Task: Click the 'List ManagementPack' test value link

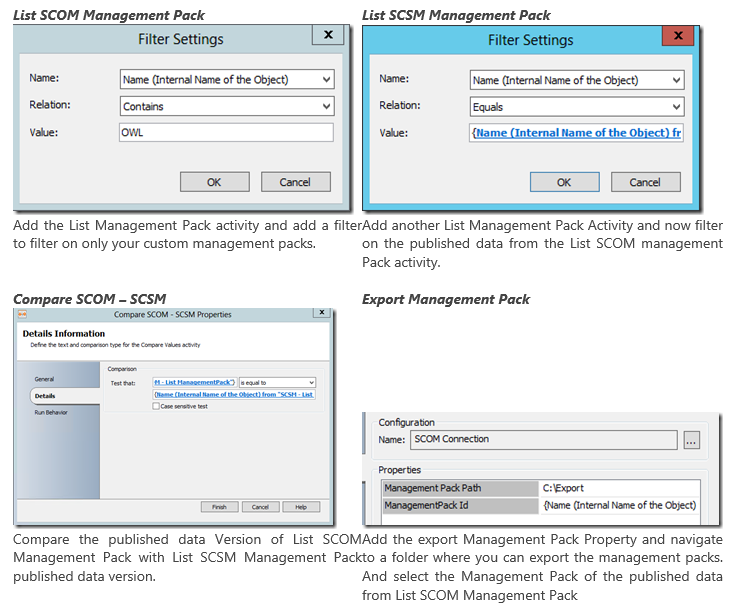Action: click(195, 382)
